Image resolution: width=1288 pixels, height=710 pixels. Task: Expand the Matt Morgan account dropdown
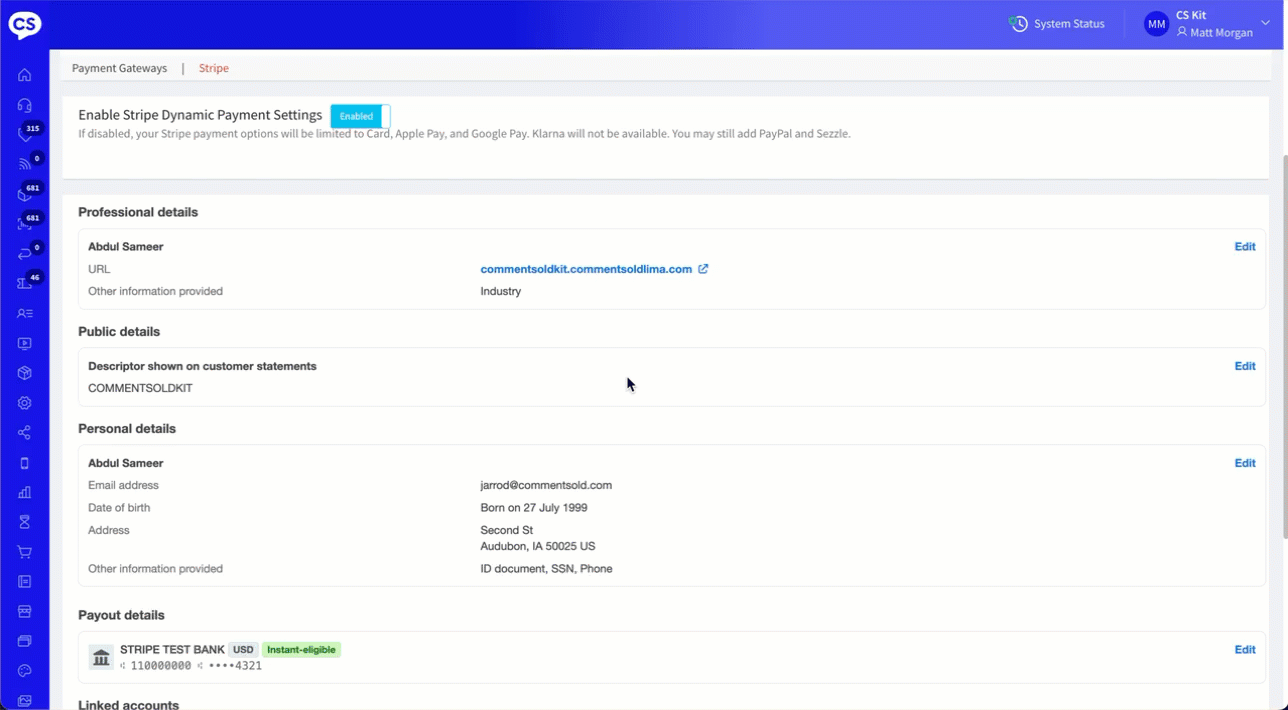[x=1265, y=24]
